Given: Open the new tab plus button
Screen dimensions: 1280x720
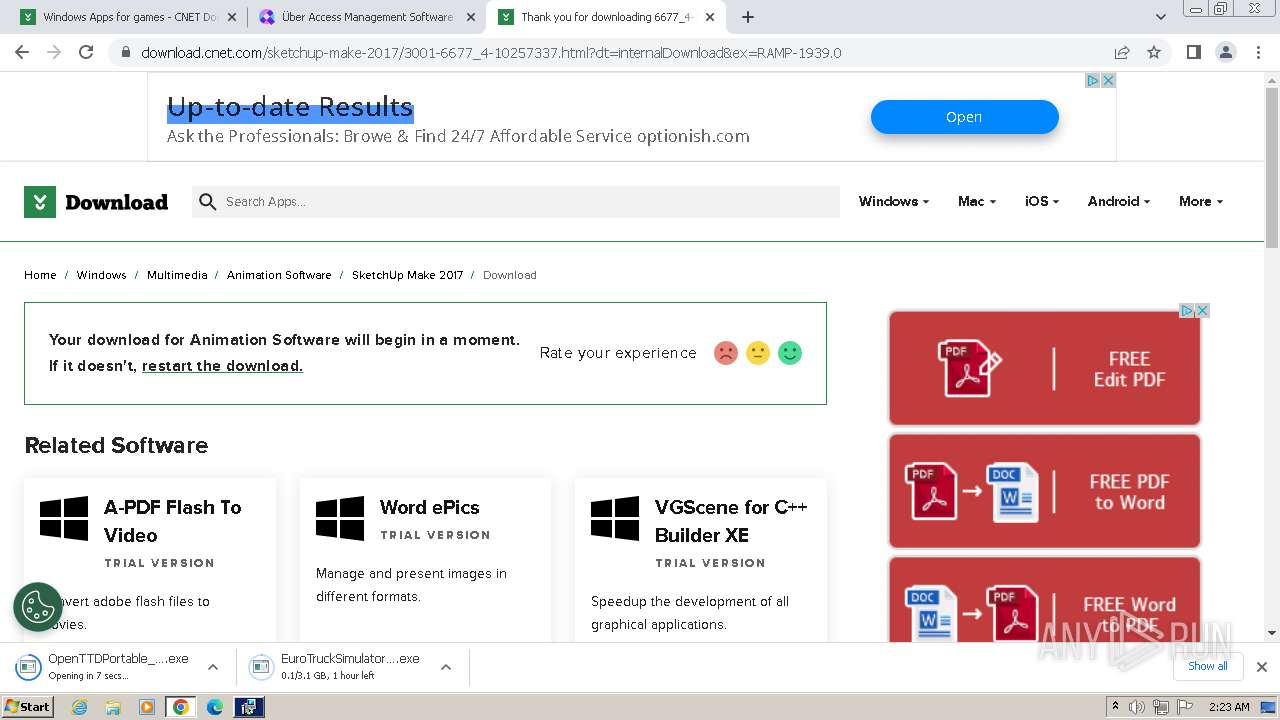Looking at the screenshot, I should tap(748, 17).
